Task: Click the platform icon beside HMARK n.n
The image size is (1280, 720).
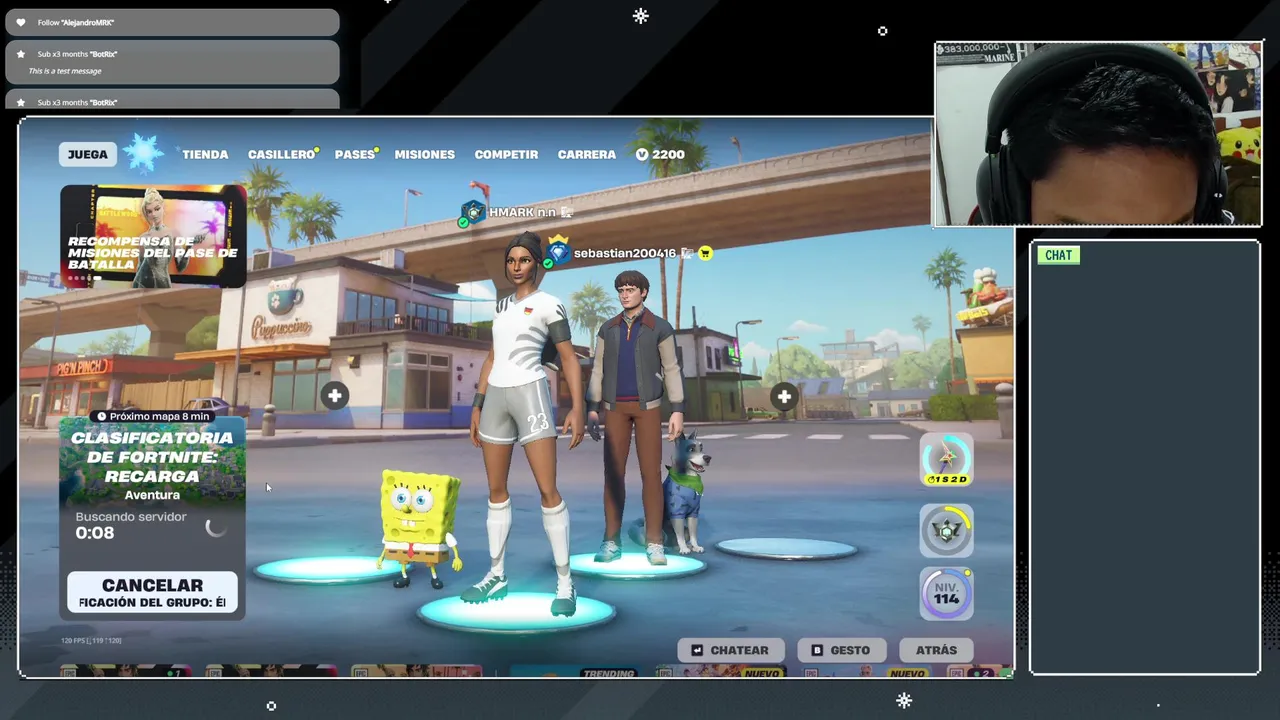Action: pyautogui.click(x=567, y=212)
